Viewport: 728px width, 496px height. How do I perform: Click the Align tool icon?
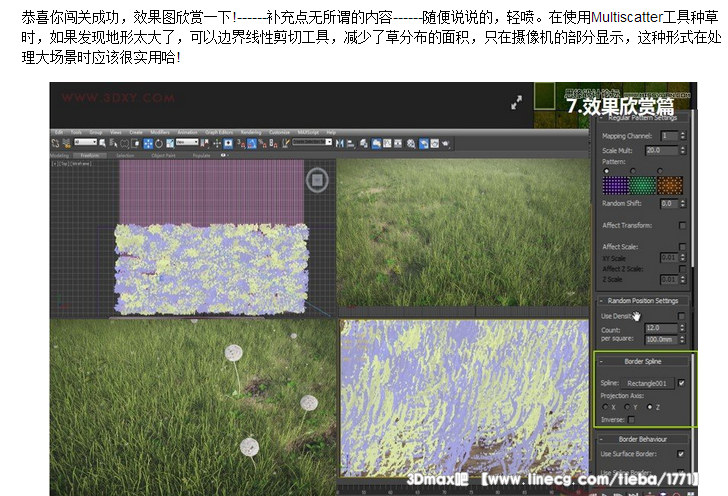[x=351, y=143]
